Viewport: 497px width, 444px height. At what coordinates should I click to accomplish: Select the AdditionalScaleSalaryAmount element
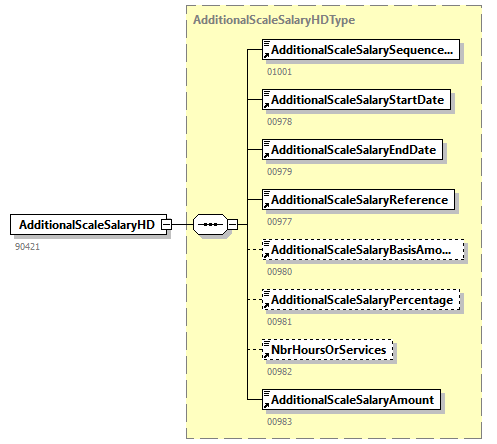click(351, 400)
